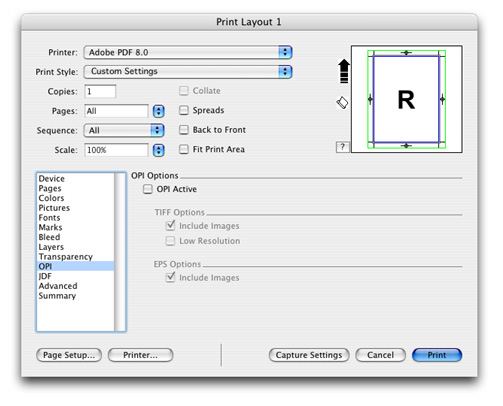This screenshot has width=503, height=406.
Task: Check the Back to Front option
Action: 184,130
